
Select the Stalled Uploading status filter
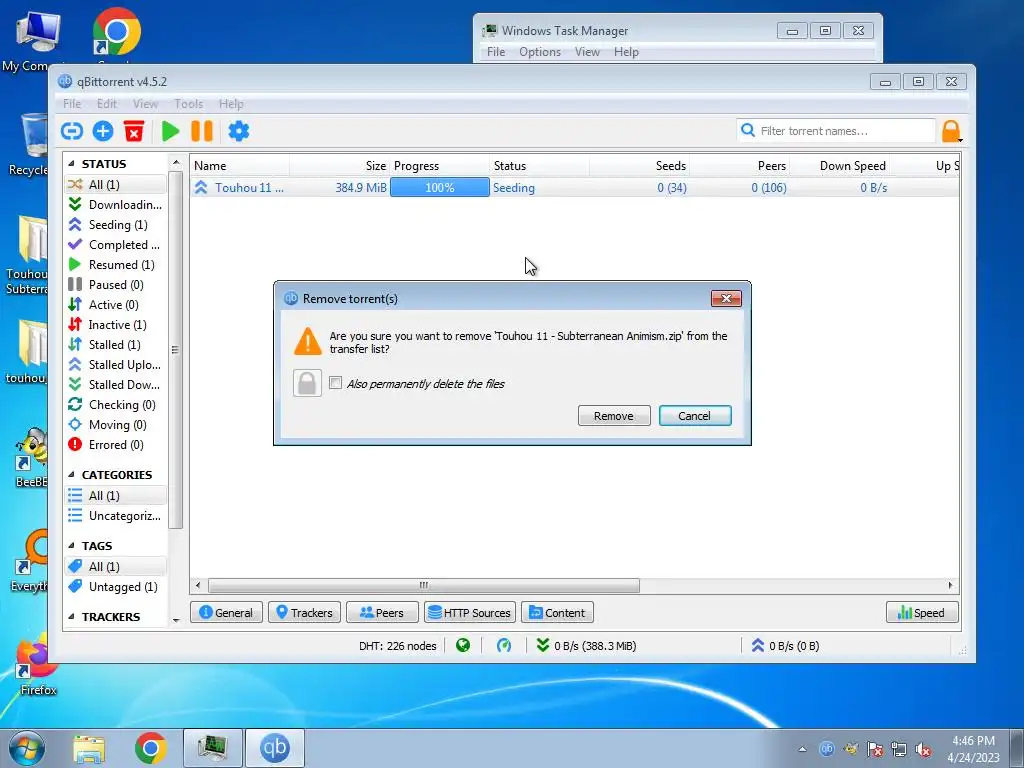point(116,364)
